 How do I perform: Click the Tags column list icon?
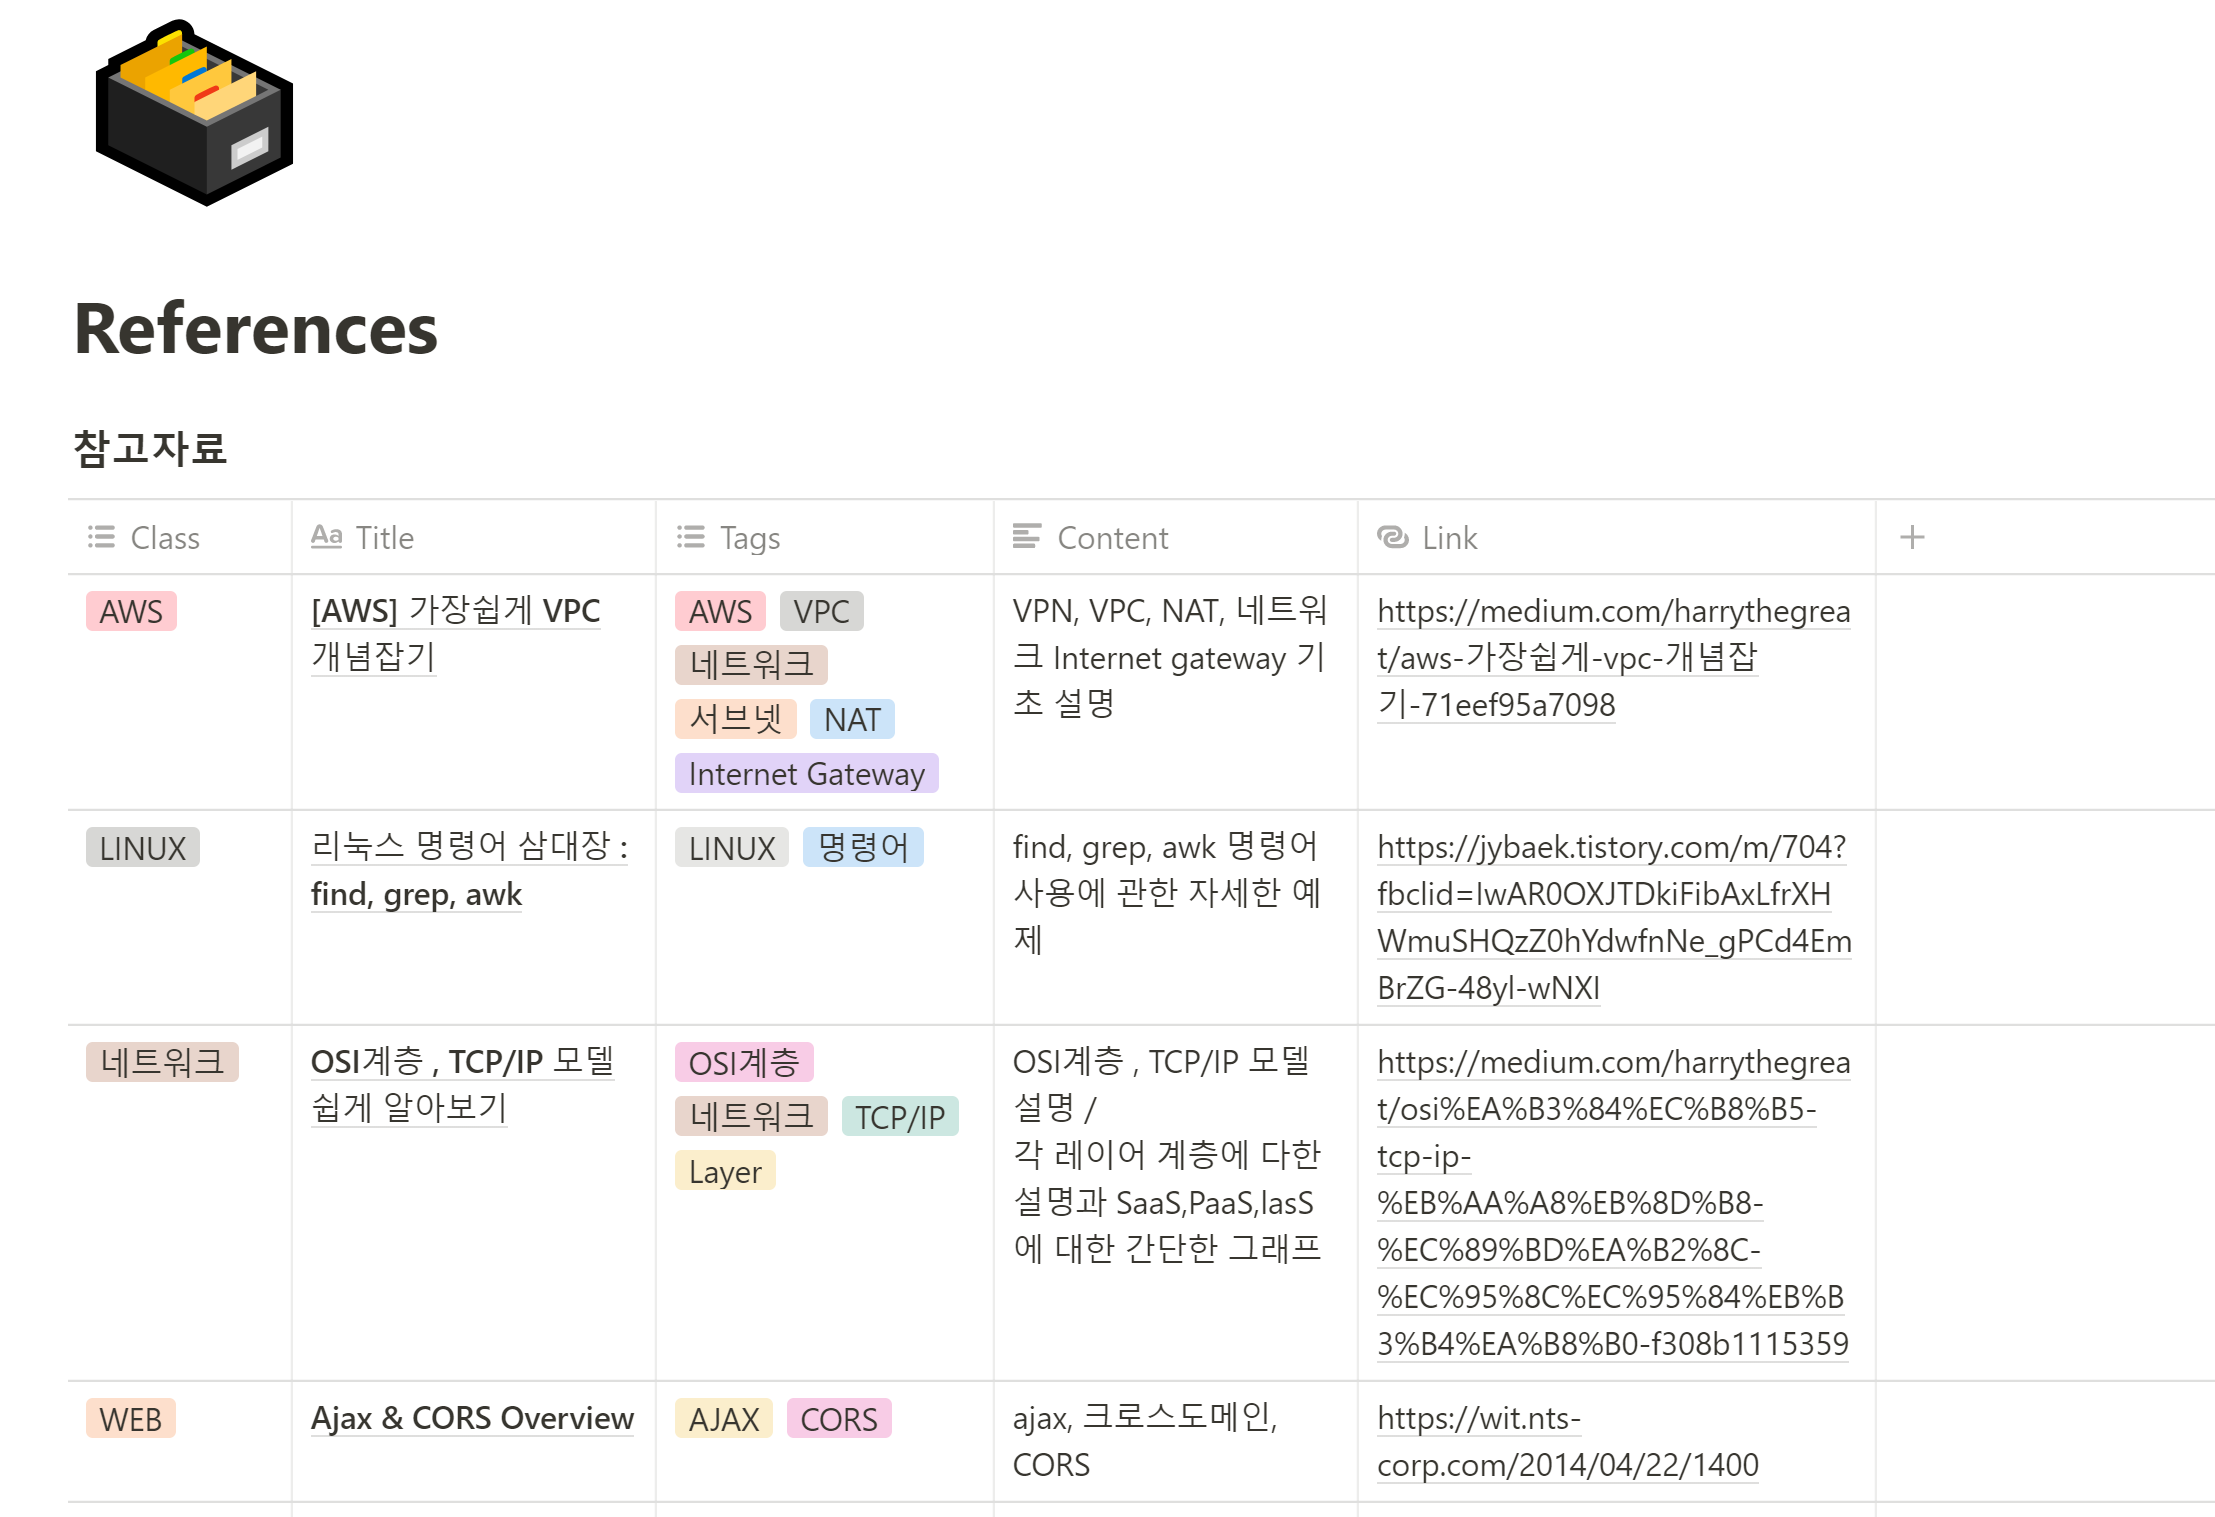point(690,537)
